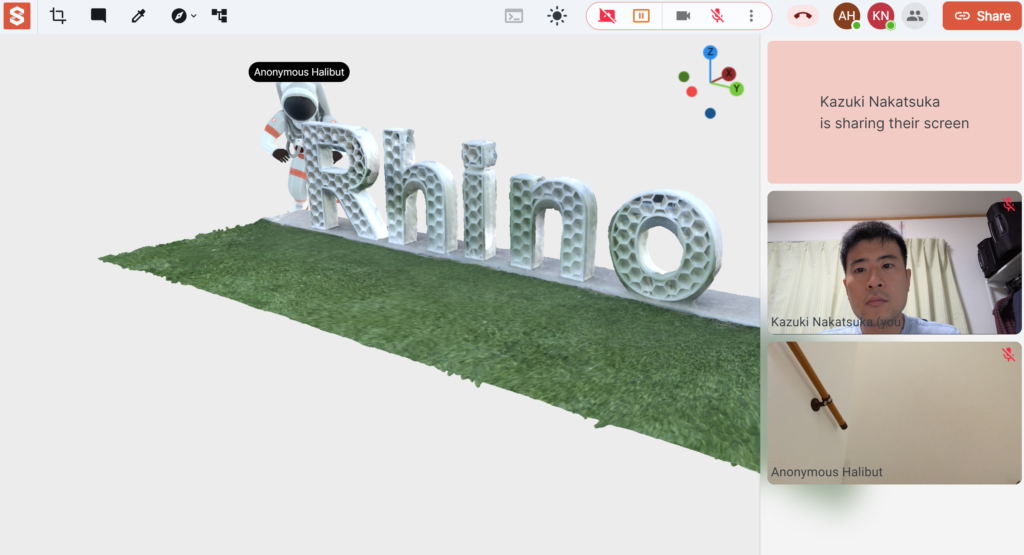1024x555 pixels.
Task: Click the green Y axis of the gizmo
Action: pyautogui.click(x=737, y=89)
